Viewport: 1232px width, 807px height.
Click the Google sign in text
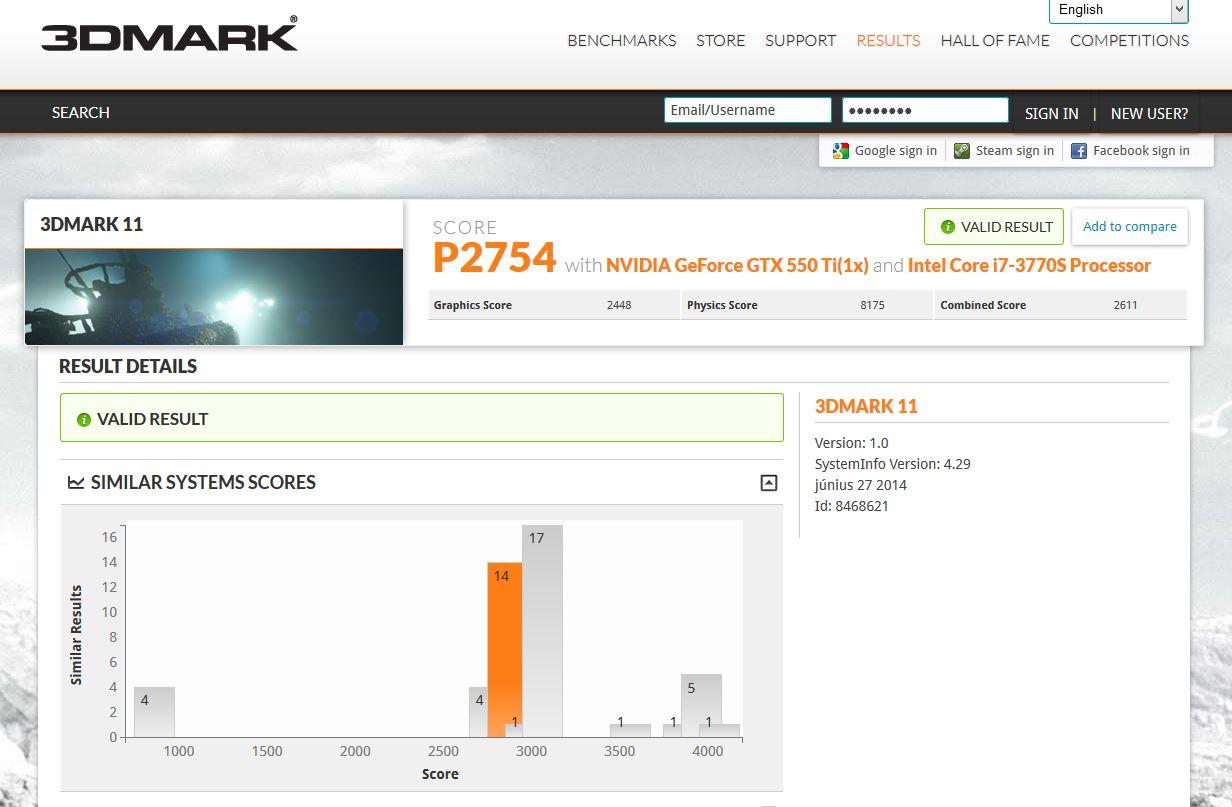point(896,151)
